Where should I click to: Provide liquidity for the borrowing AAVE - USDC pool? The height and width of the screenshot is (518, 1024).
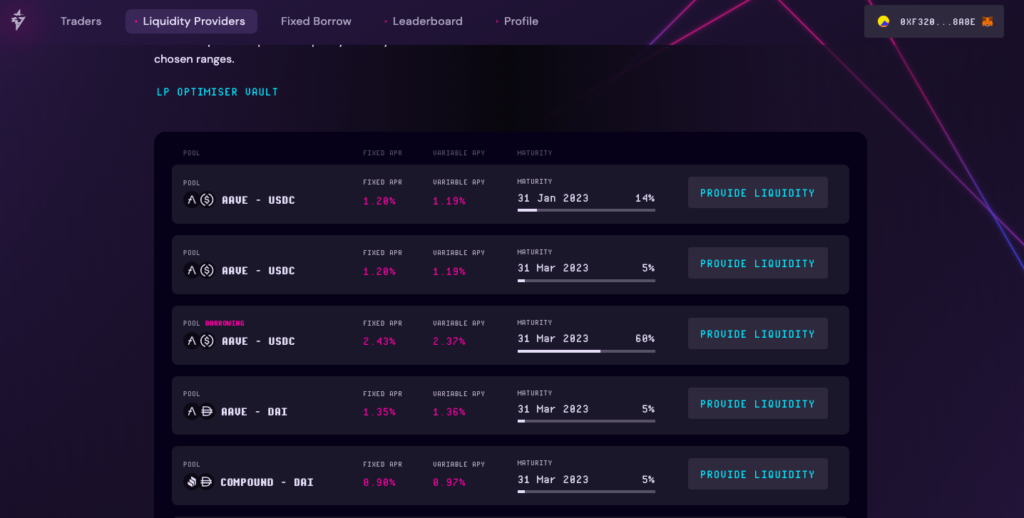(x=758, y=334)
